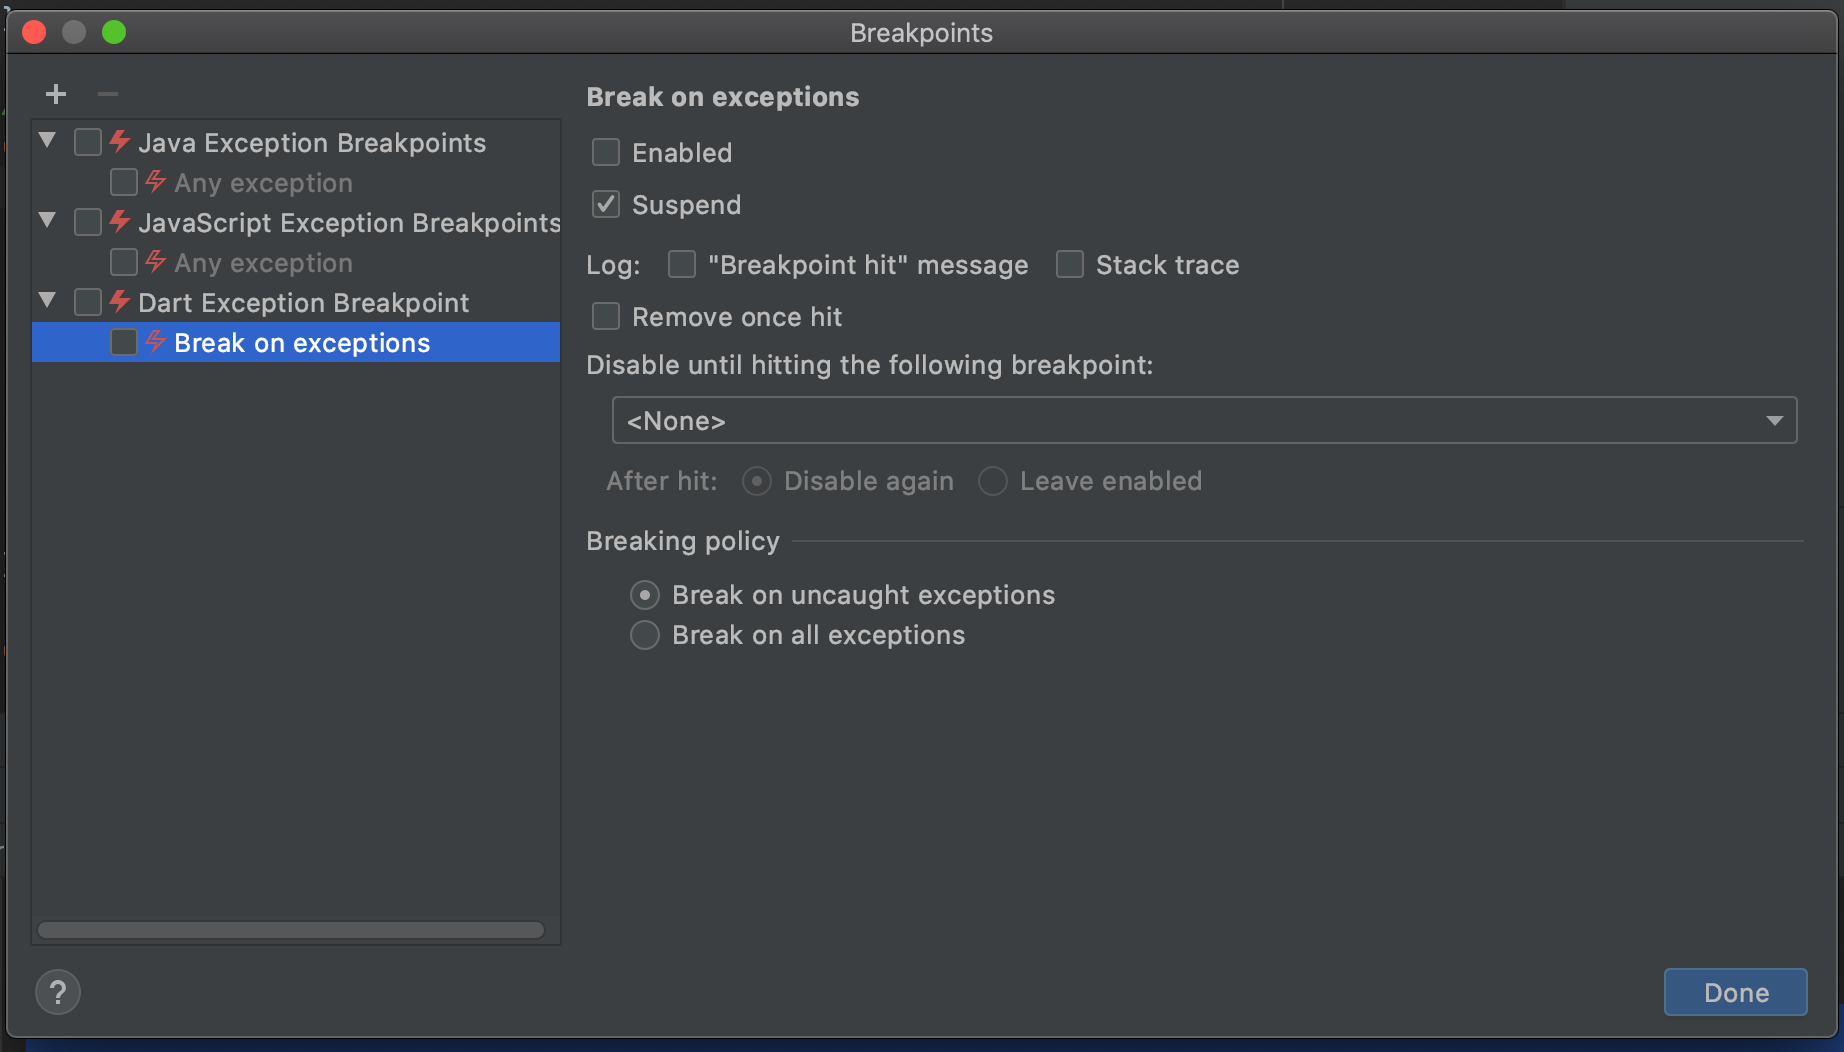Click the lightning icon beside Java Exception Breakpoints

(x=117, y=142)
